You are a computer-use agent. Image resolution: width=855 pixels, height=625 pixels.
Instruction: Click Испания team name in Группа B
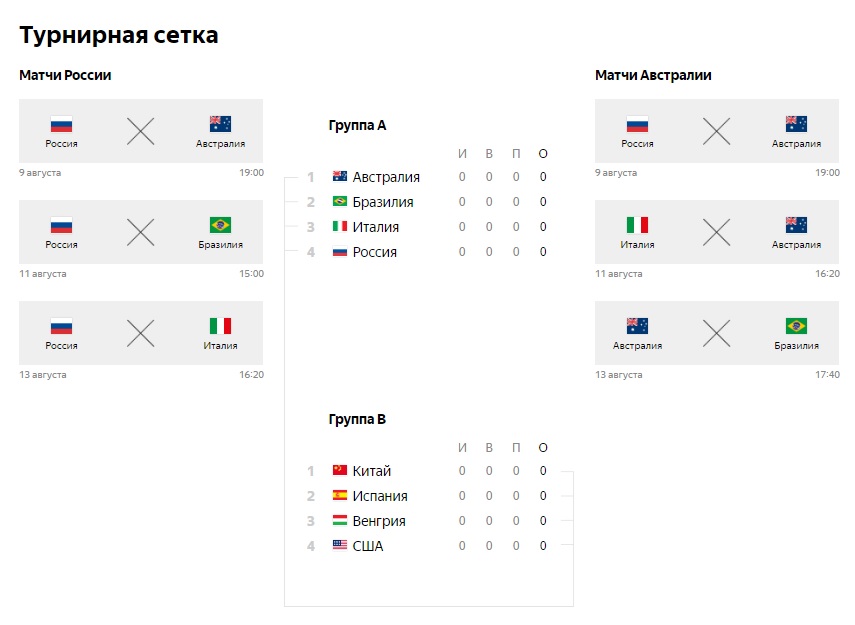pyautogui.click(x=380, y=496)
